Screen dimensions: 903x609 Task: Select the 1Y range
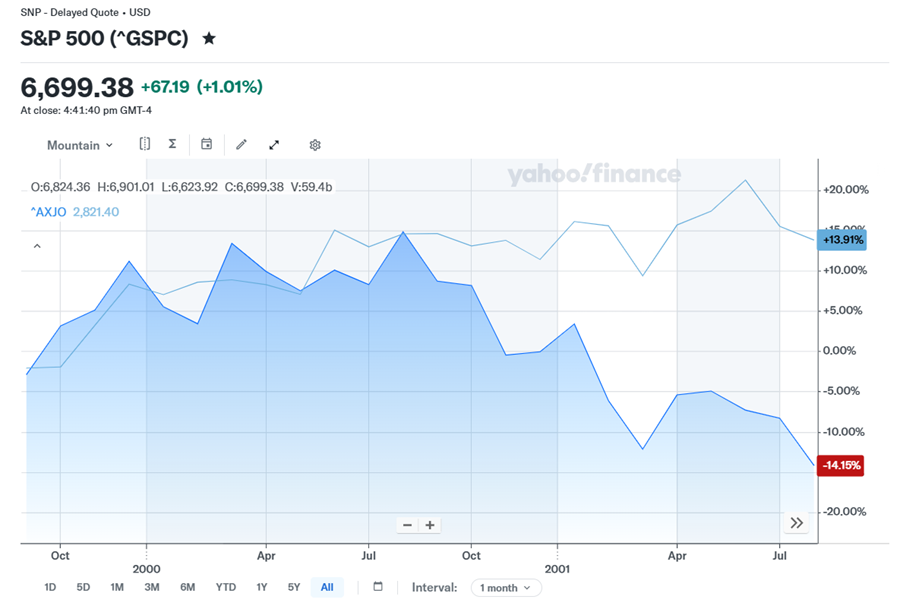pos(261,587)
